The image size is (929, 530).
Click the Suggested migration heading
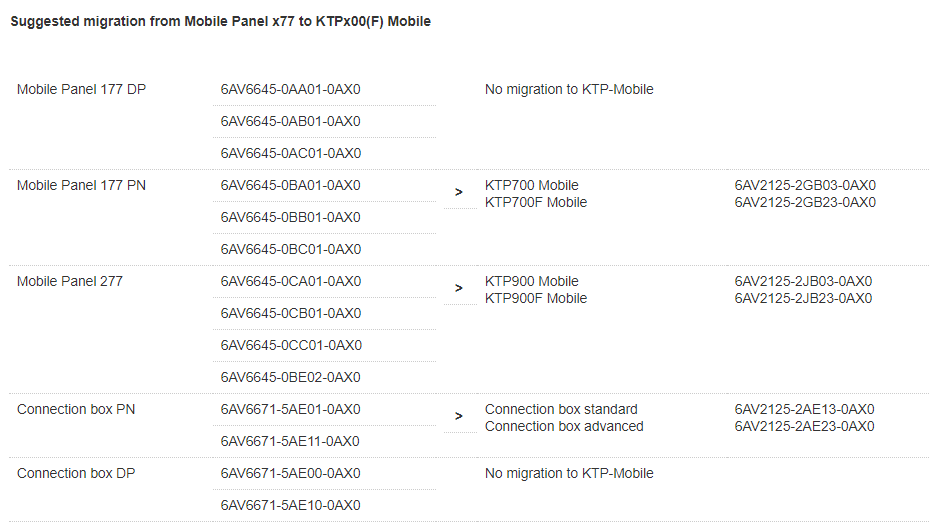pyautogui.click(x=220, y=21)
